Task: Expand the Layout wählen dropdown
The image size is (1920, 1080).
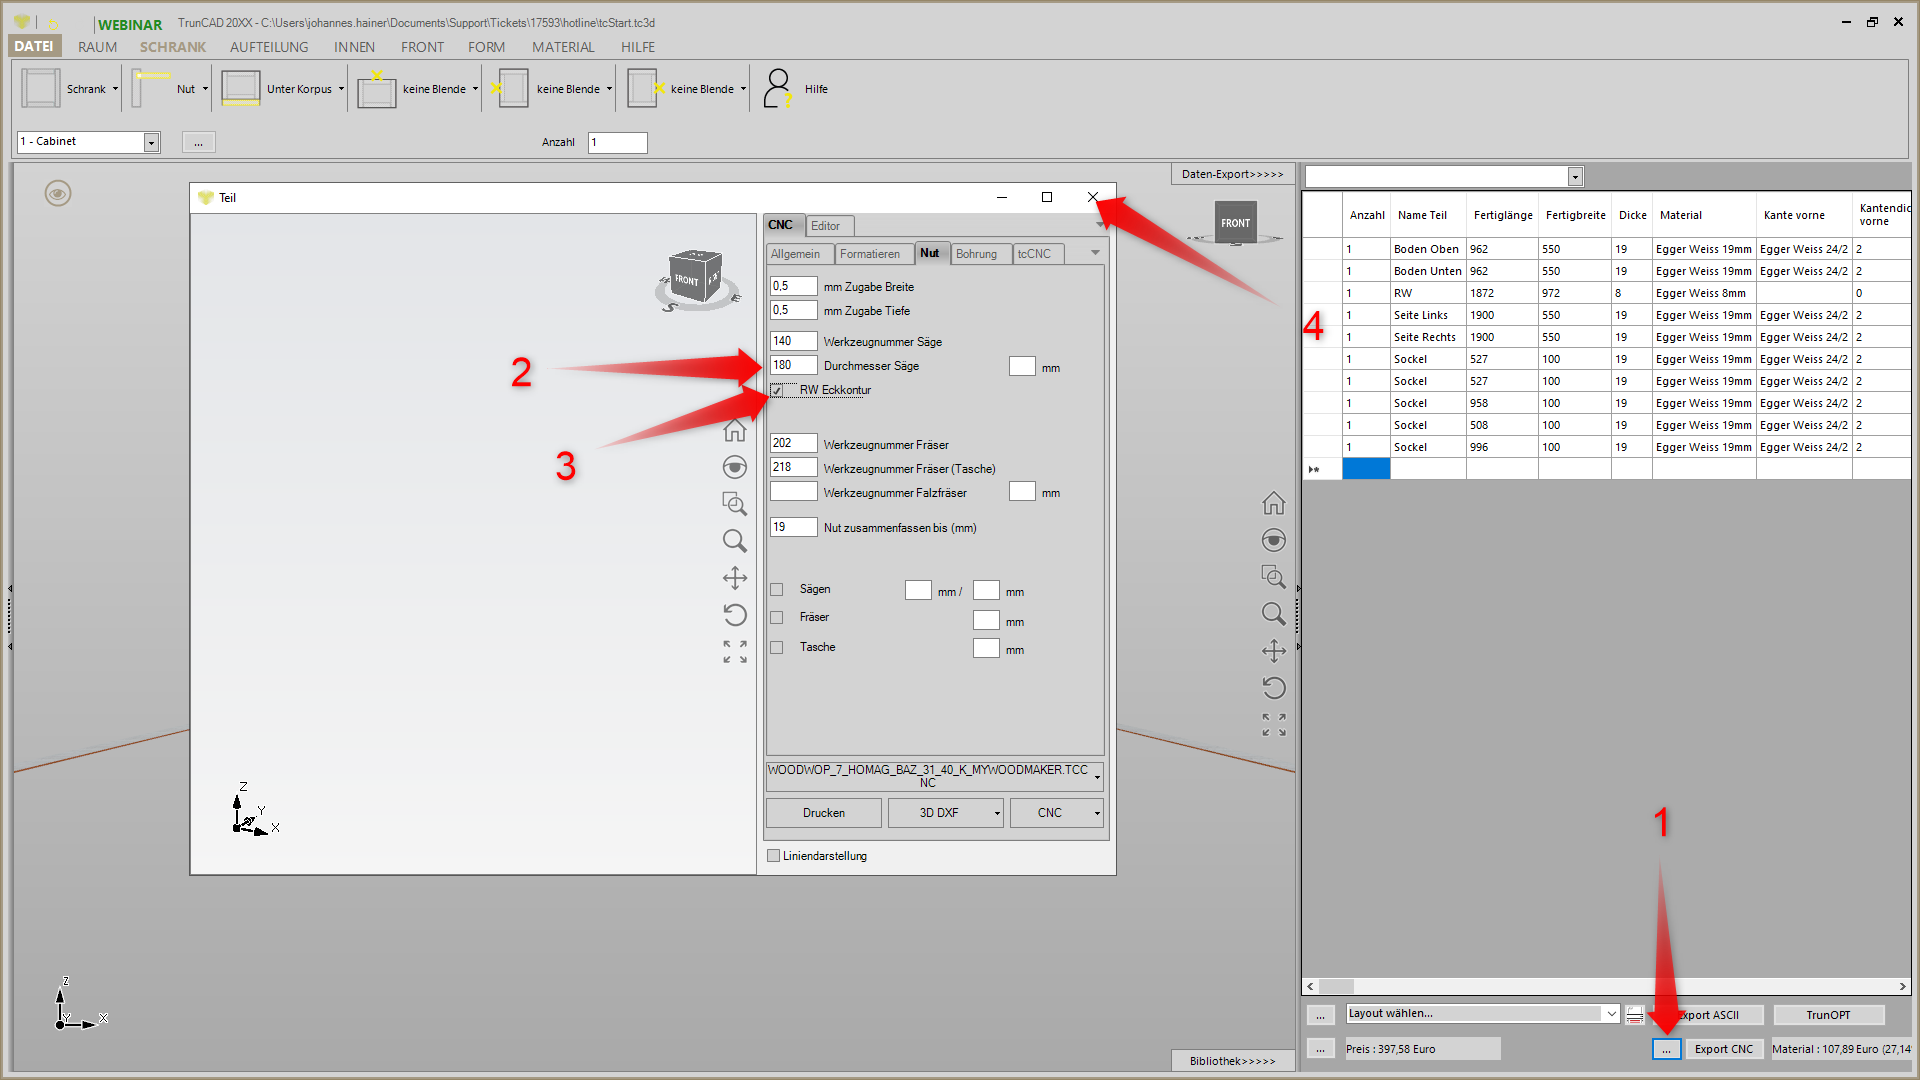Action: (x=1611, y=1014)
